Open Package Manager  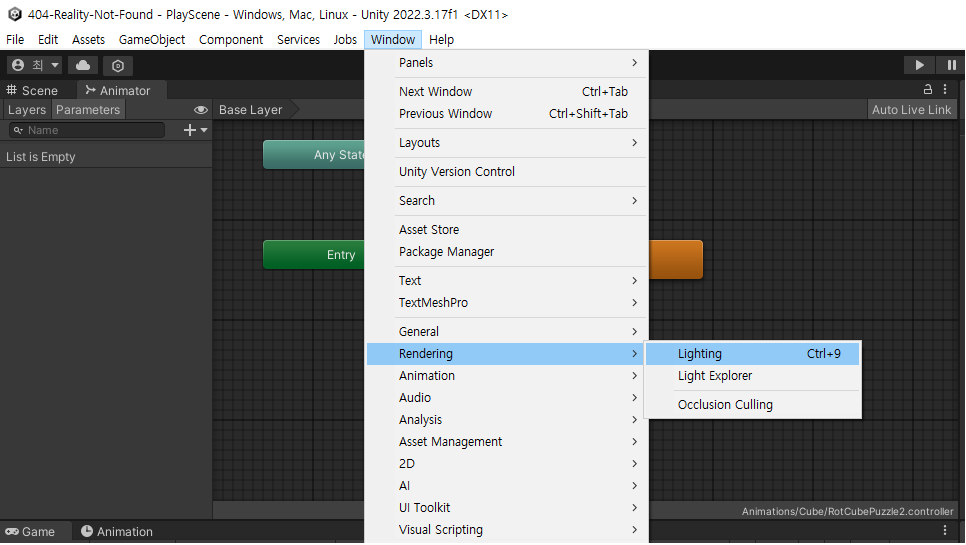point(507,252)
